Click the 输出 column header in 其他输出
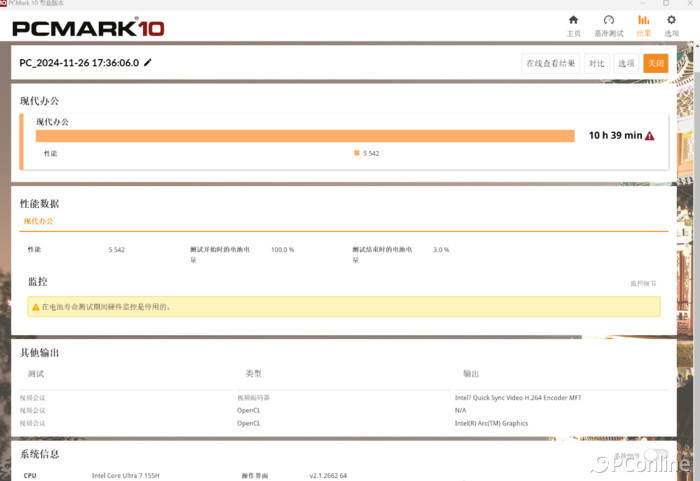Screen dimensions: 700x481 pyautogui.click(x=471, y=374)
